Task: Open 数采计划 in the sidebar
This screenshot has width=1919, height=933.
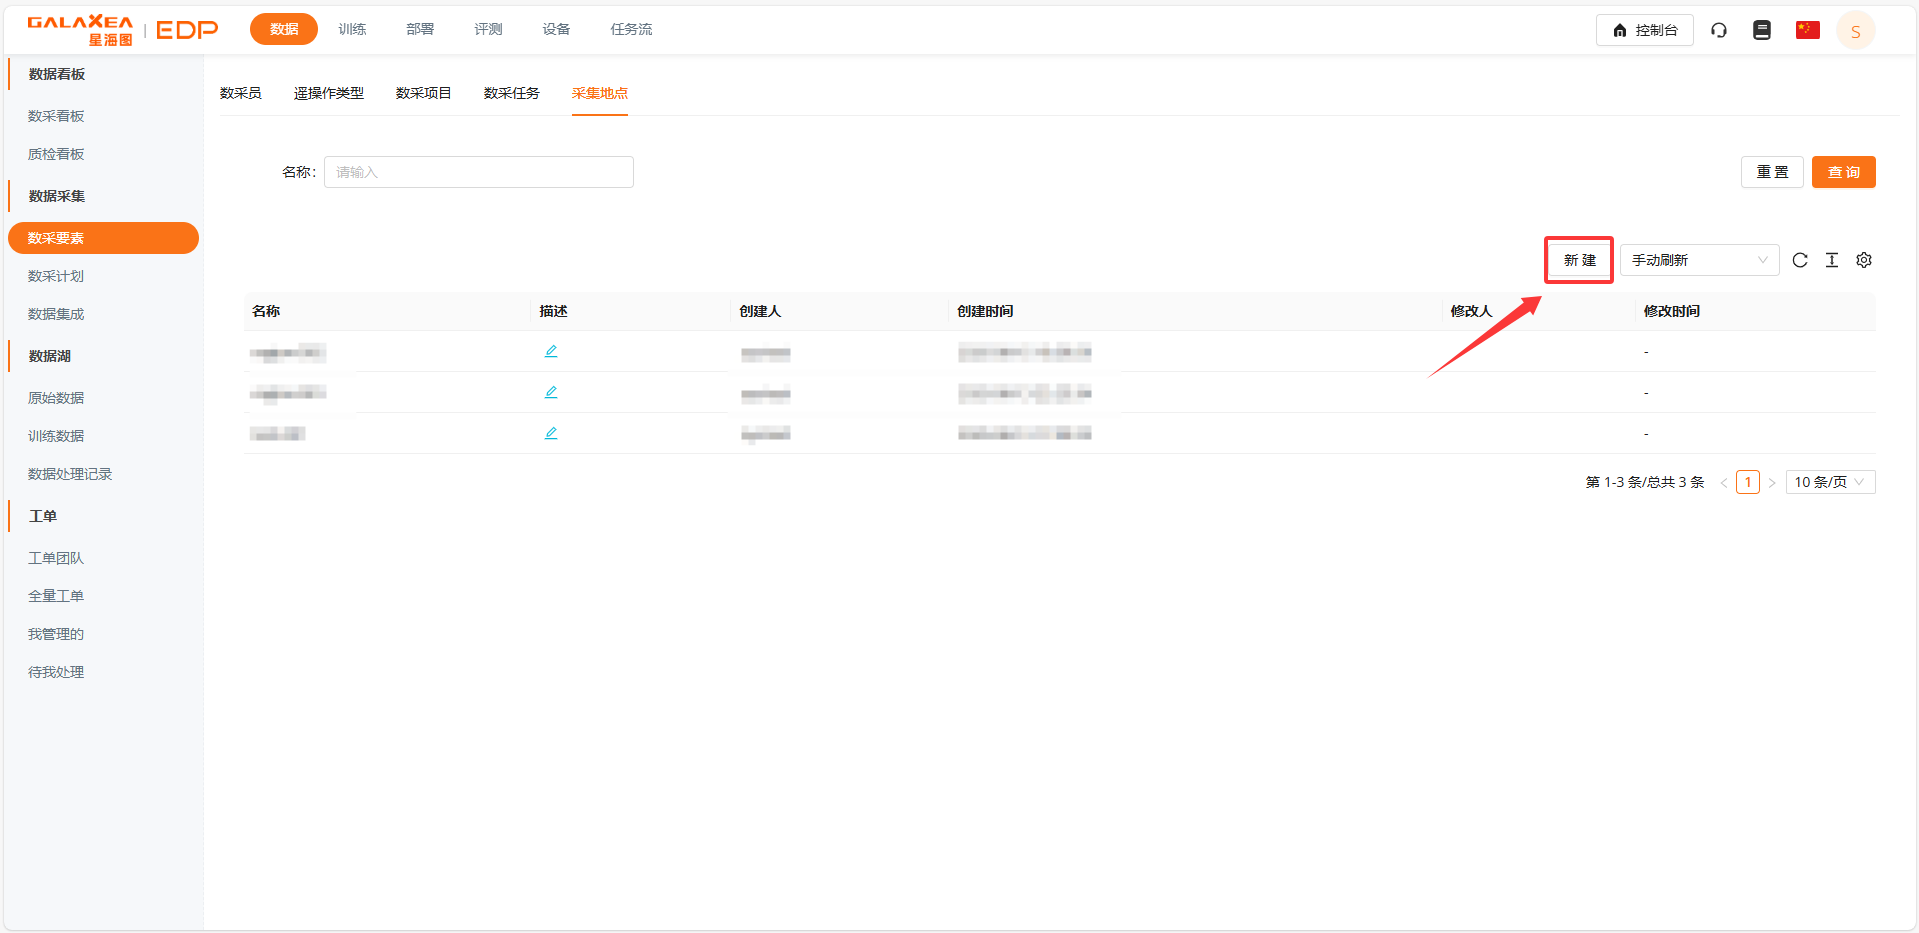Action: (x=56, y=276)
